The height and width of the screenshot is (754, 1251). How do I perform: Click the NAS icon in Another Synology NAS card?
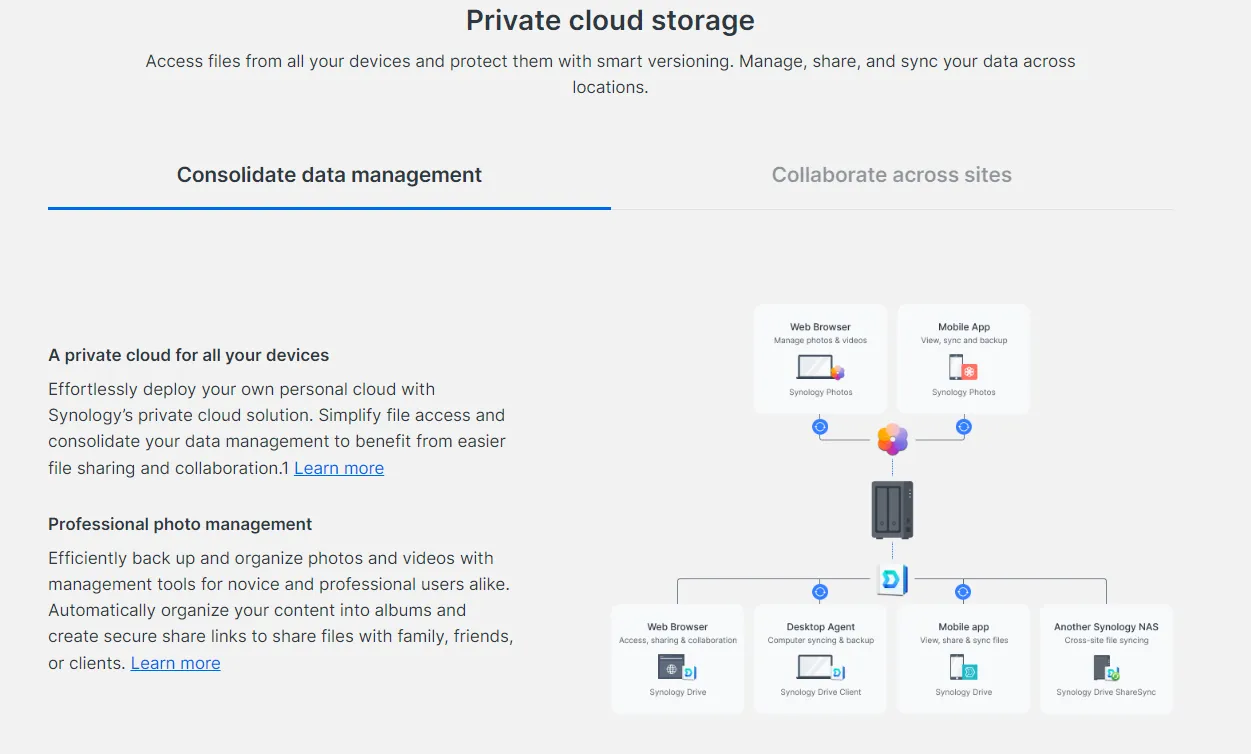[x=1105, y=668]
